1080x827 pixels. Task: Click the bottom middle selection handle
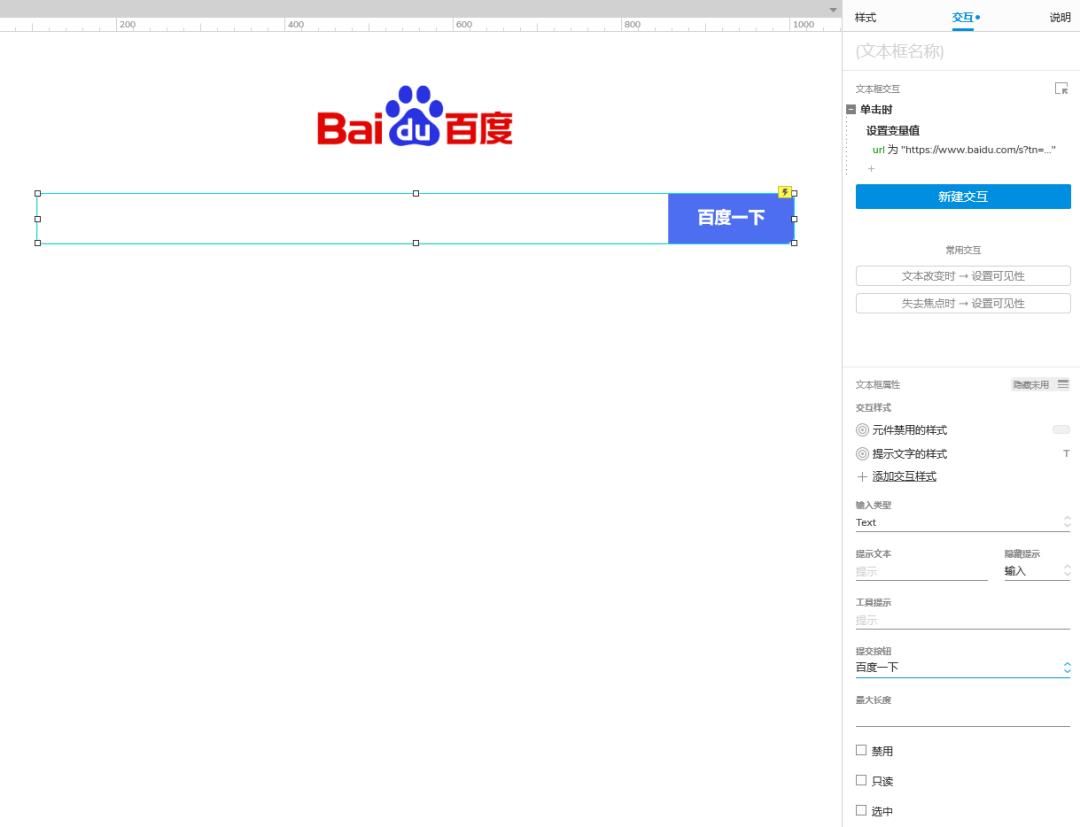416,243
